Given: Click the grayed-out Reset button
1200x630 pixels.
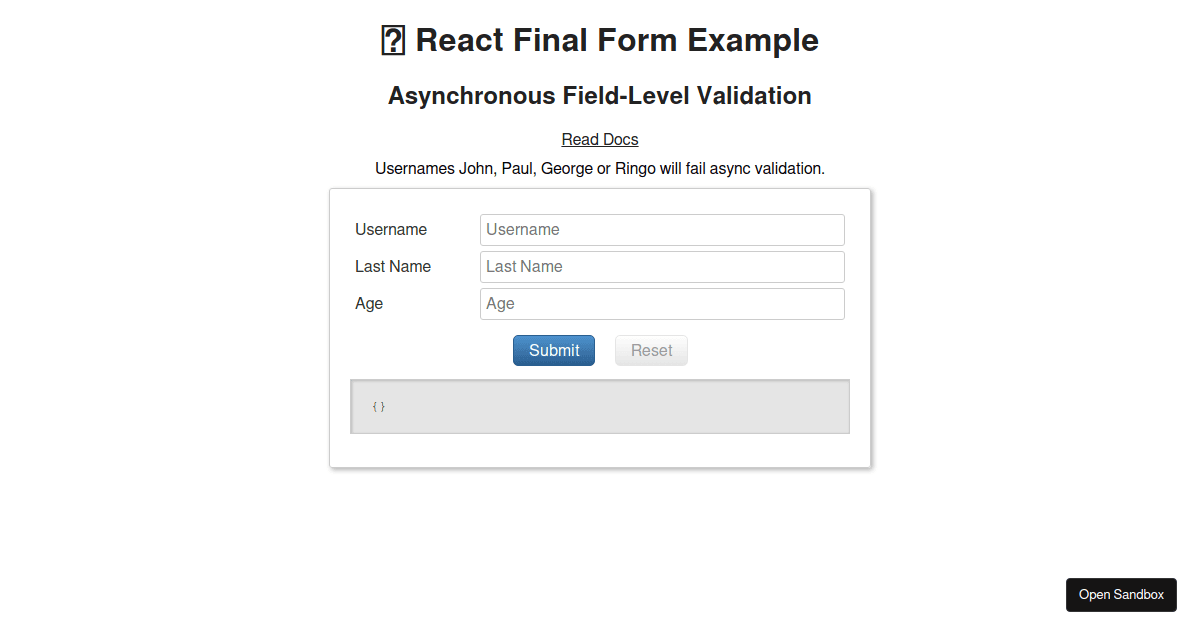Looking at the screenshot, I should click(x=651, y=351).
